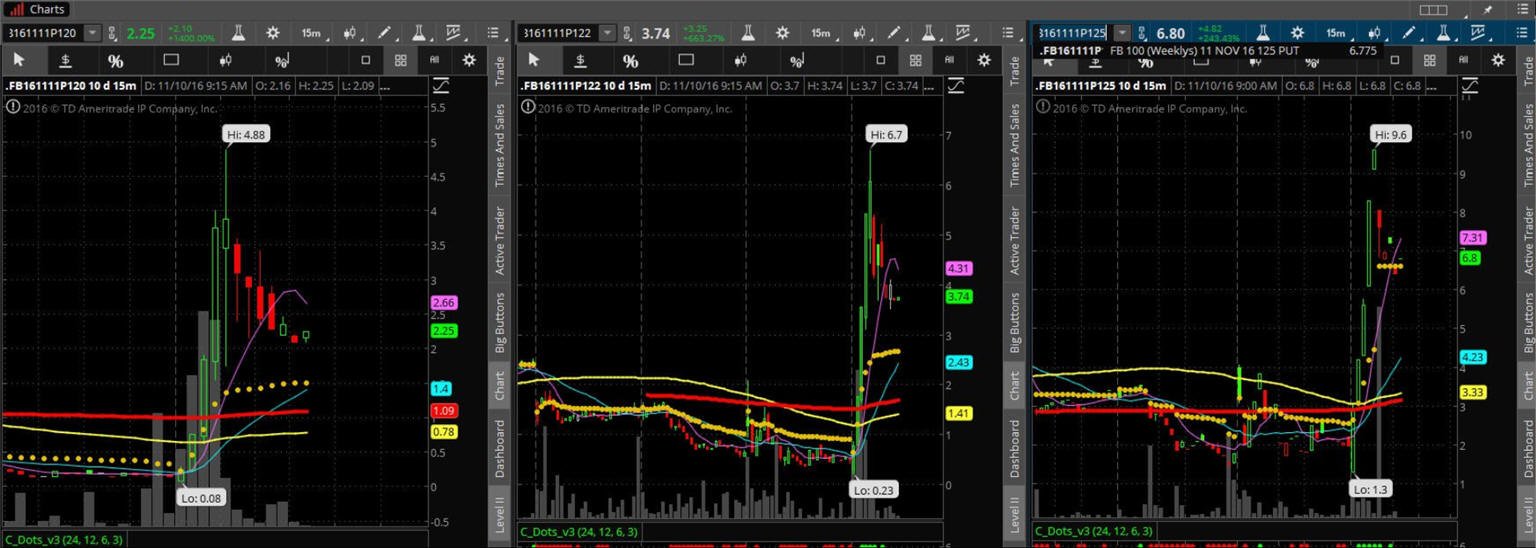Click the ellipsis after L: 2.09 in P120
This screenshot has height=548, width=1536.
(x=387, y=86)
